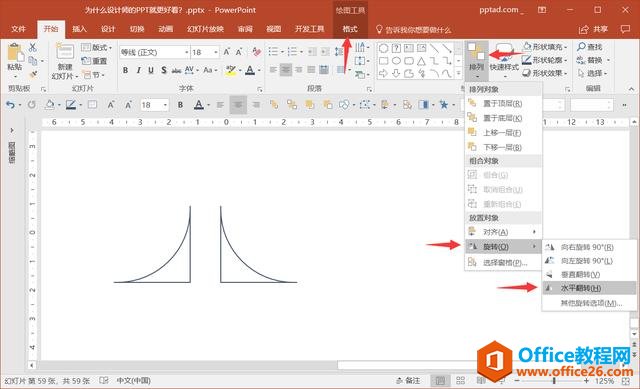Screen dimensions: 640x389
Task: Click Undo arrow in quick toolbar
Action: click(11, 105)
